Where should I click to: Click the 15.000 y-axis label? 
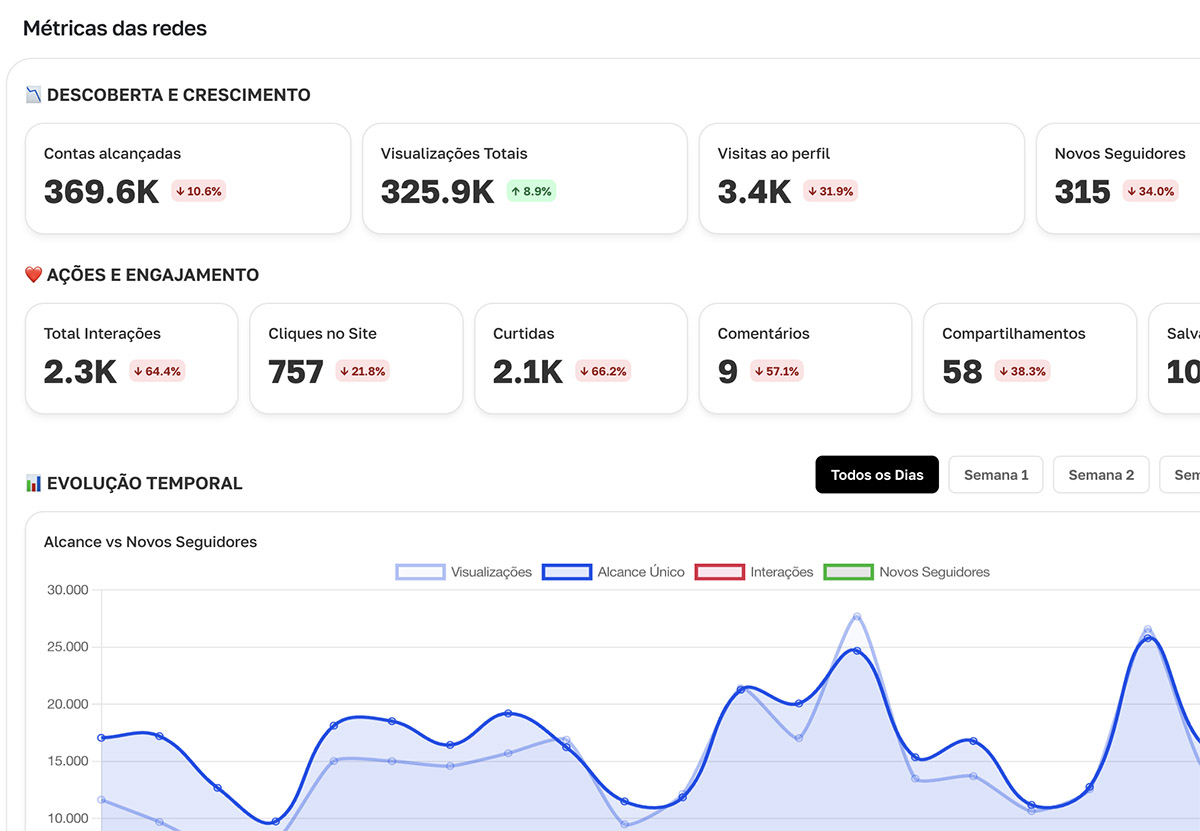[x=68, y=761]
